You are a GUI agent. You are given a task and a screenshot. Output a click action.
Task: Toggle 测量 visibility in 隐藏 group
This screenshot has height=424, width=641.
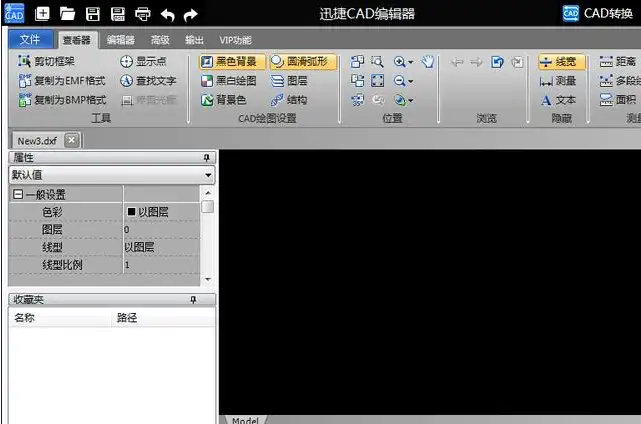tap(558, 81)
